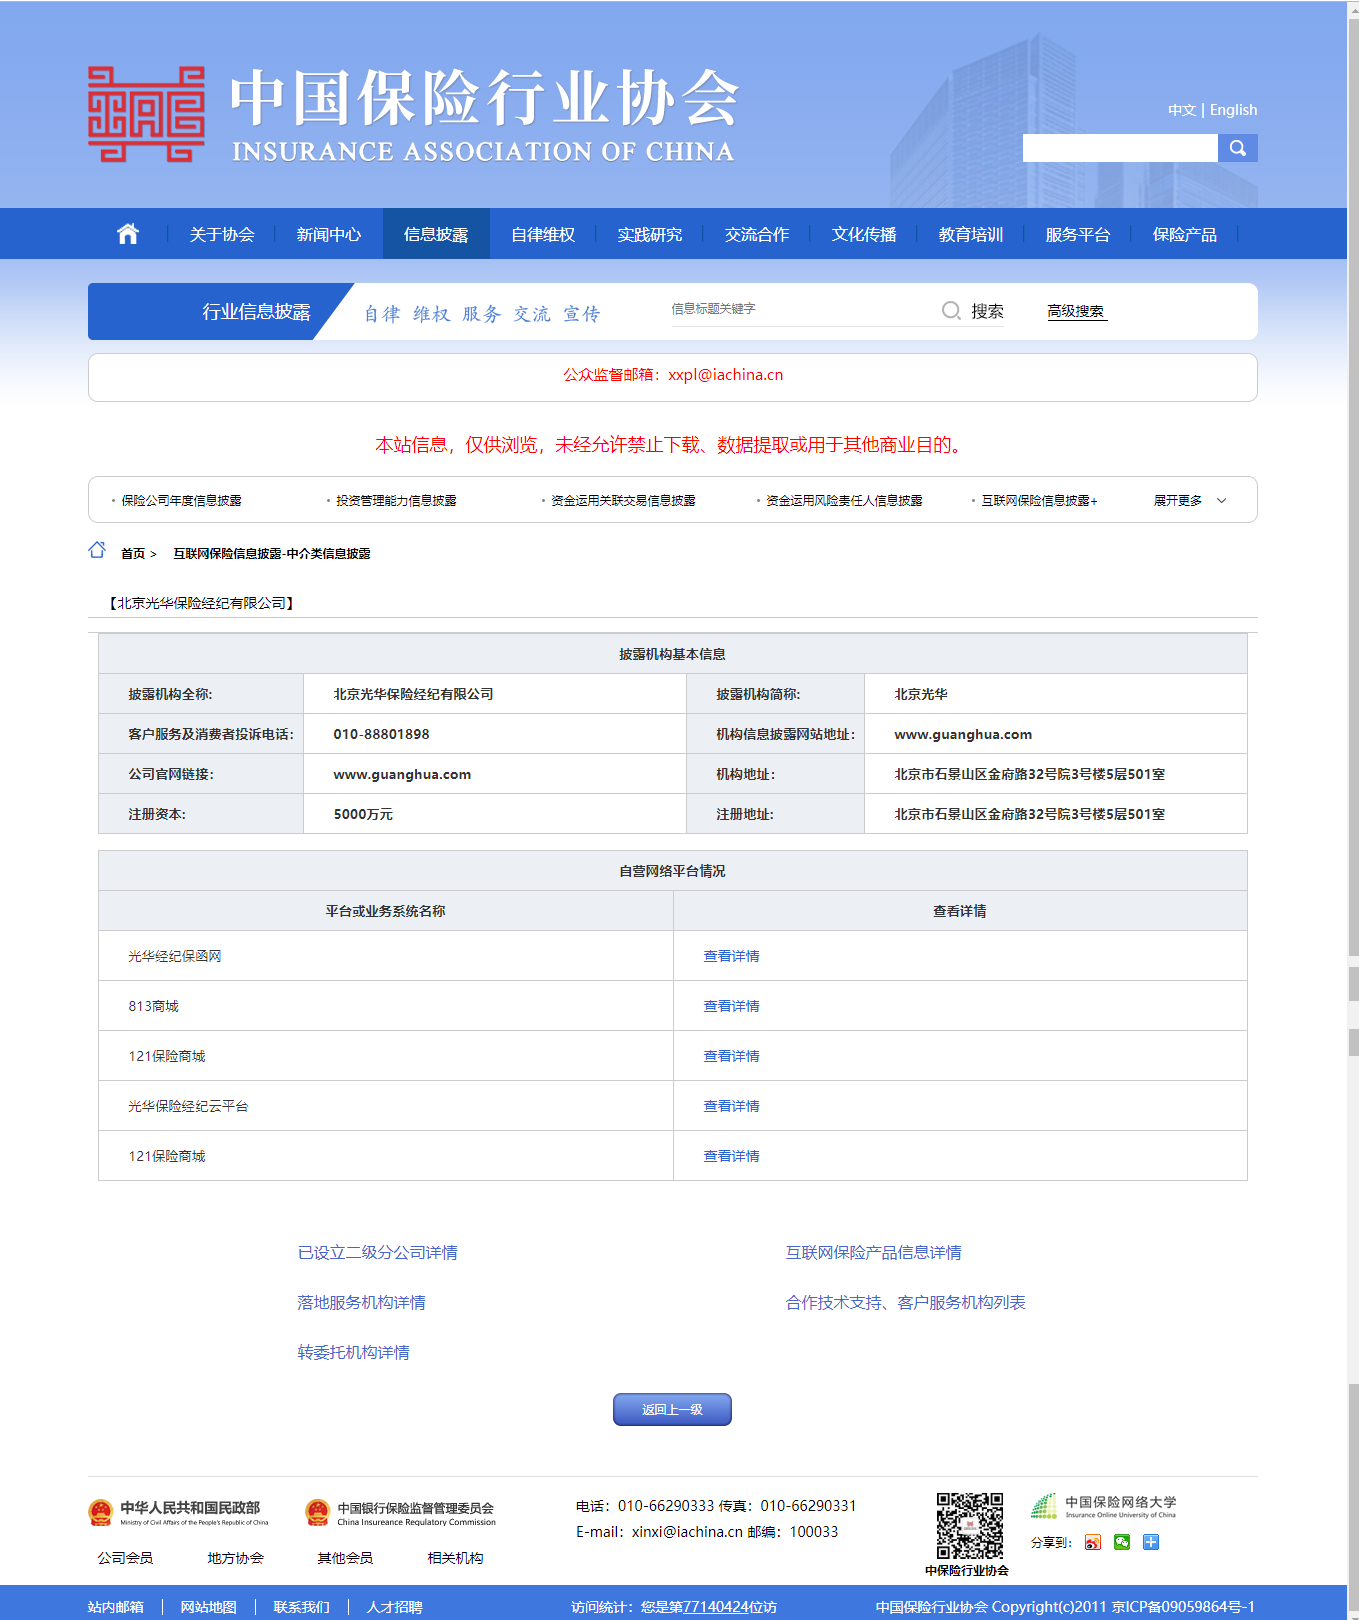Viewport: 1359px width, 1620px height.
Task: Open the 实践研究 menu
Action: pyautogui.click(x=650, y=234)
